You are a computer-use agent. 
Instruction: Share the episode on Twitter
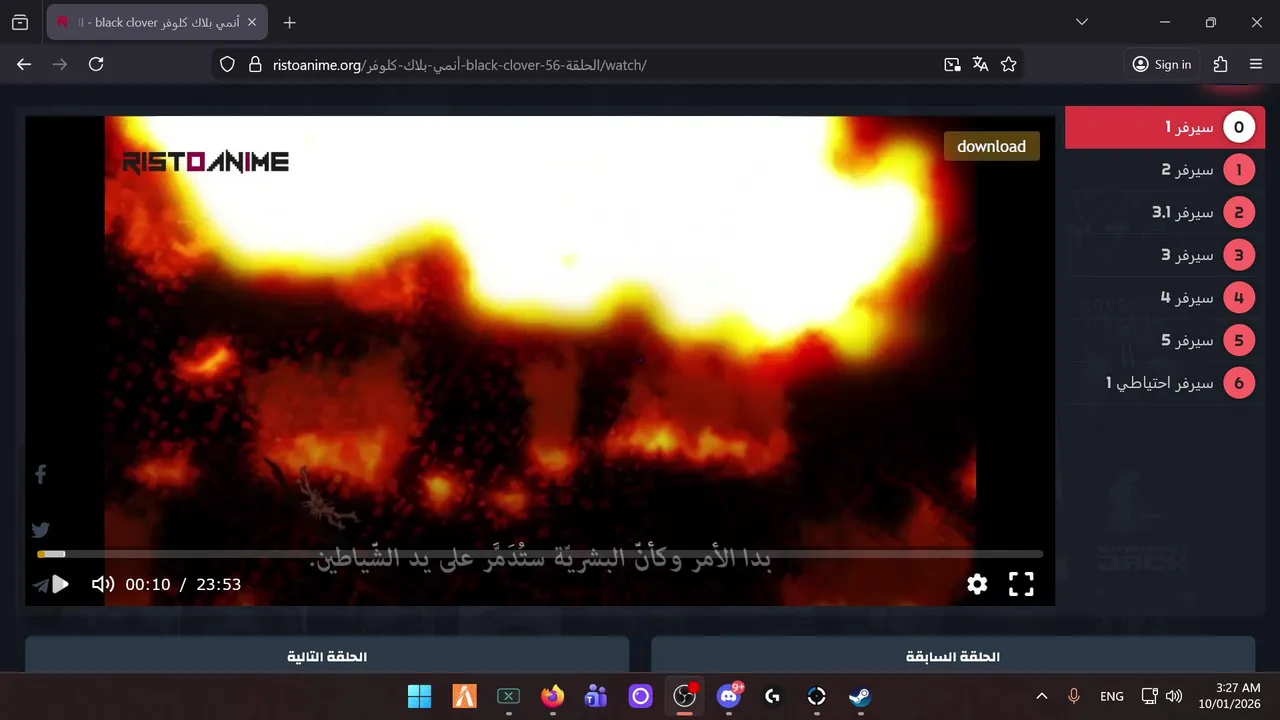point(41,530)
